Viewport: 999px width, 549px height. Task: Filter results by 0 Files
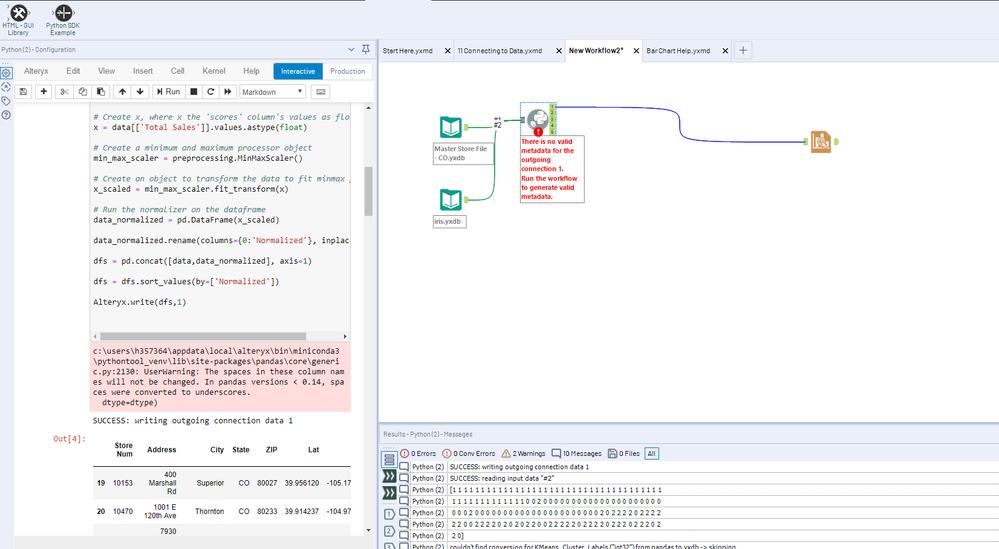(x=624, y=453)
